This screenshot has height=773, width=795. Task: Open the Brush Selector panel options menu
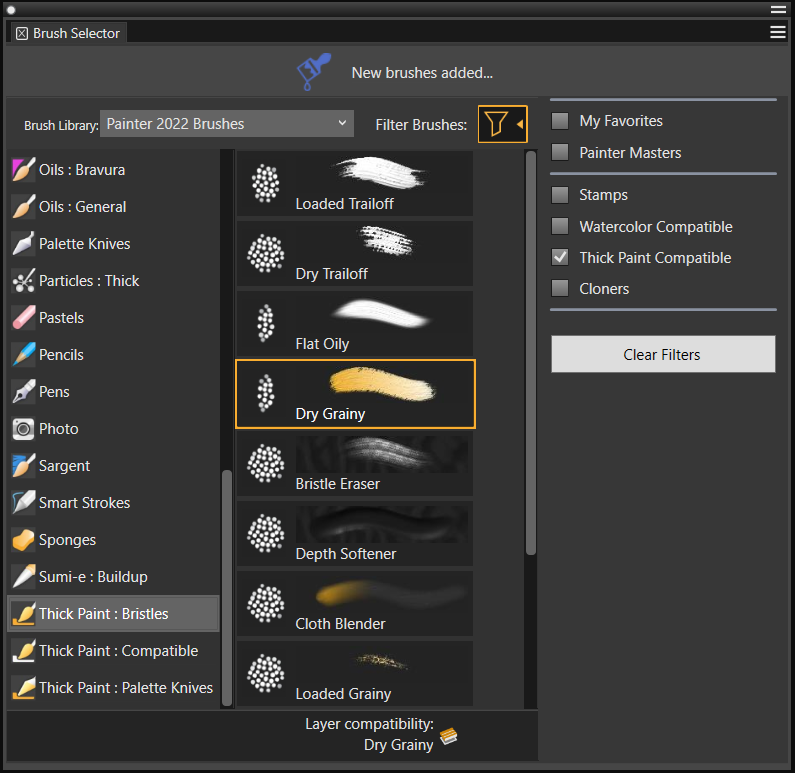tap(777, 32)
